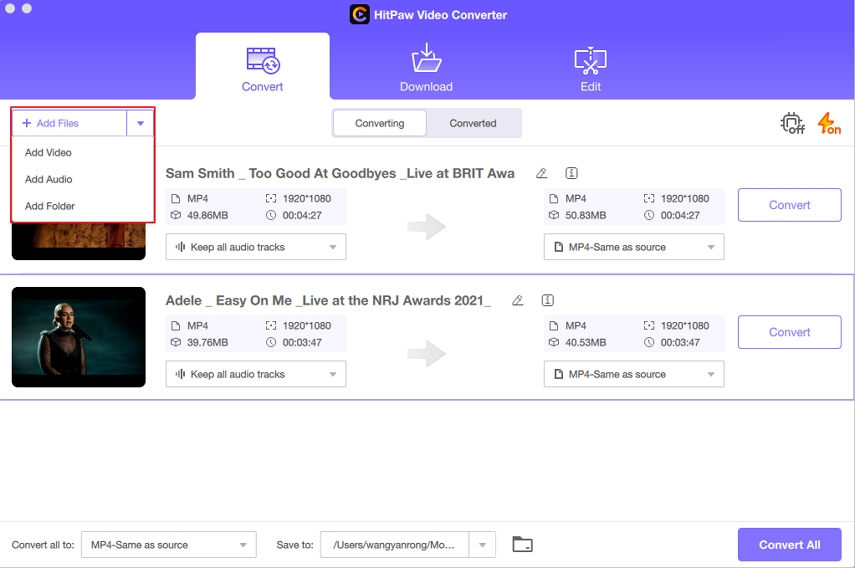The image size is (855, 568).
Task: Rename the Sam Smith video title
Action: click(x=541, y=173)
